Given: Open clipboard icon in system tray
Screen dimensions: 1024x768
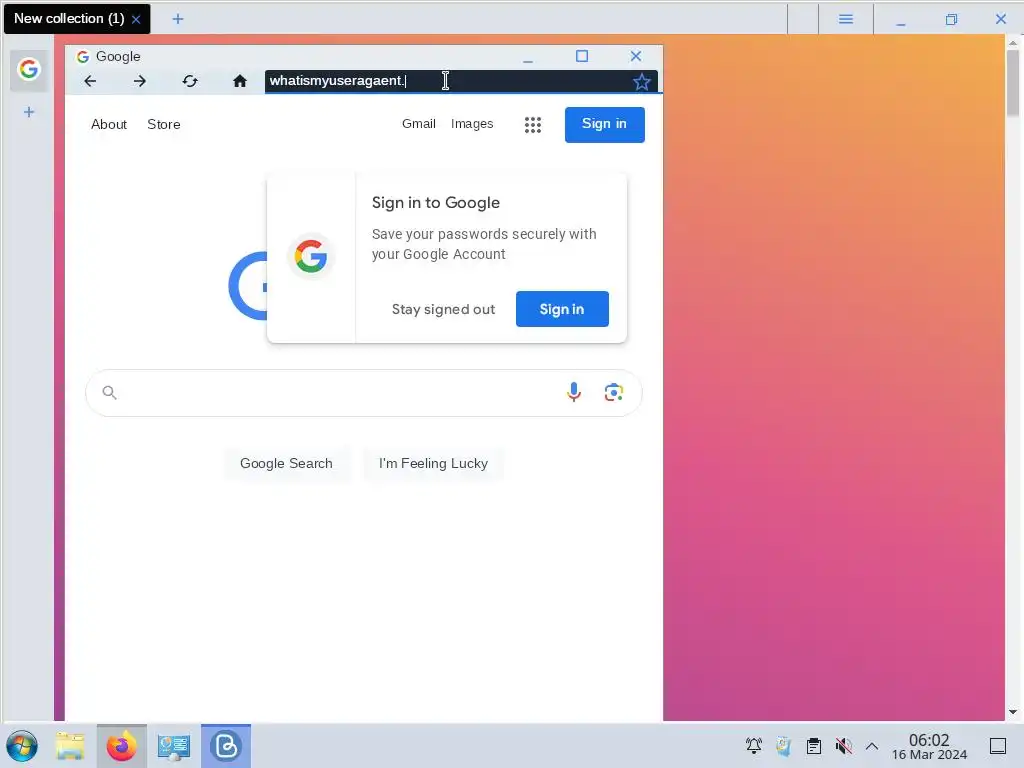Looking at the screenshot, I should coord(814,746).
